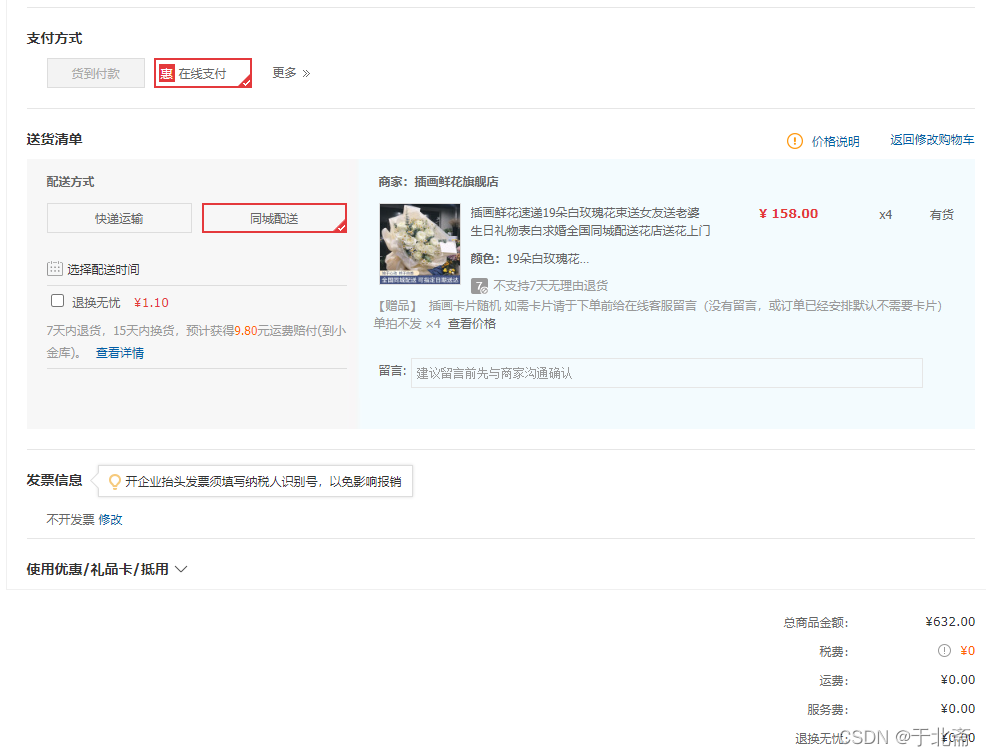Click 修改 to edit invoice info
986x756 pixels.
(x=110, y=520)
